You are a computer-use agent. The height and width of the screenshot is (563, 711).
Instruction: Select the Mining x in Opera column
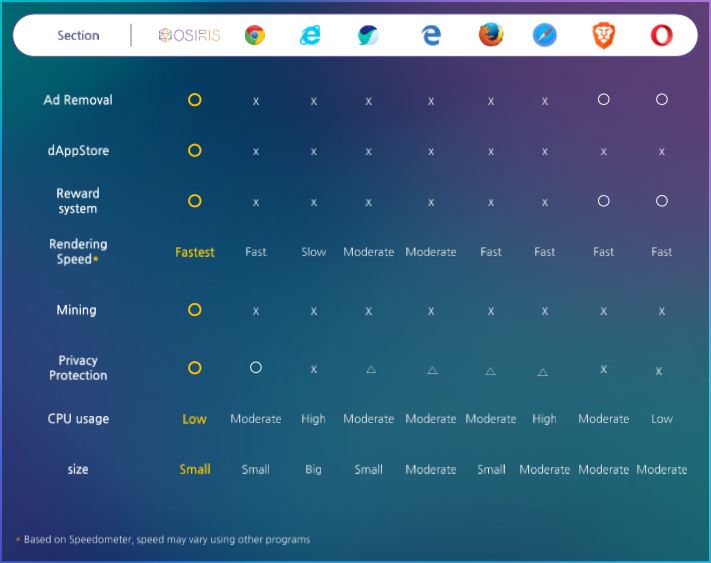[x=662, y=311]
